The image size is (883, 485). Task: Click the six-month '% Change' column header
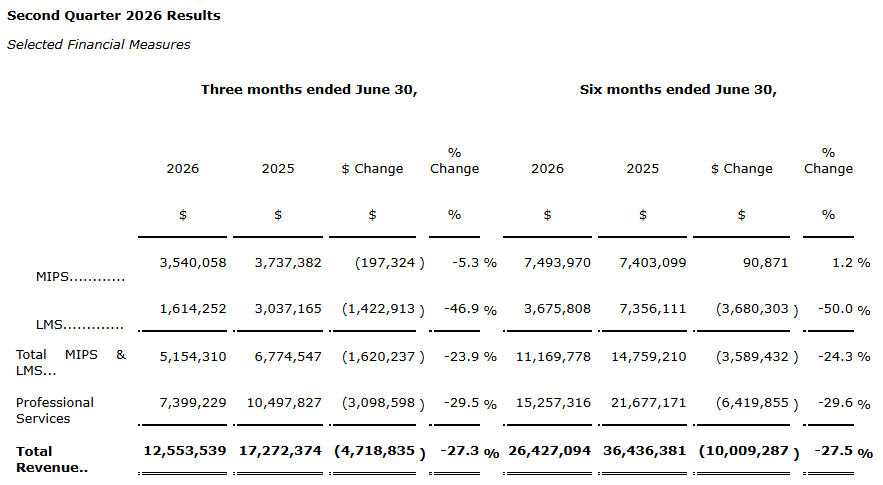click(x=828, y=161)
